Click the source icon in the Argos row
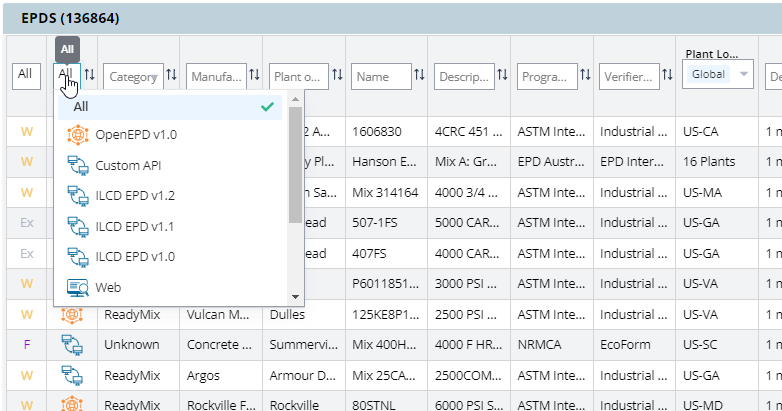782x411 pixels. coord(72,374)
